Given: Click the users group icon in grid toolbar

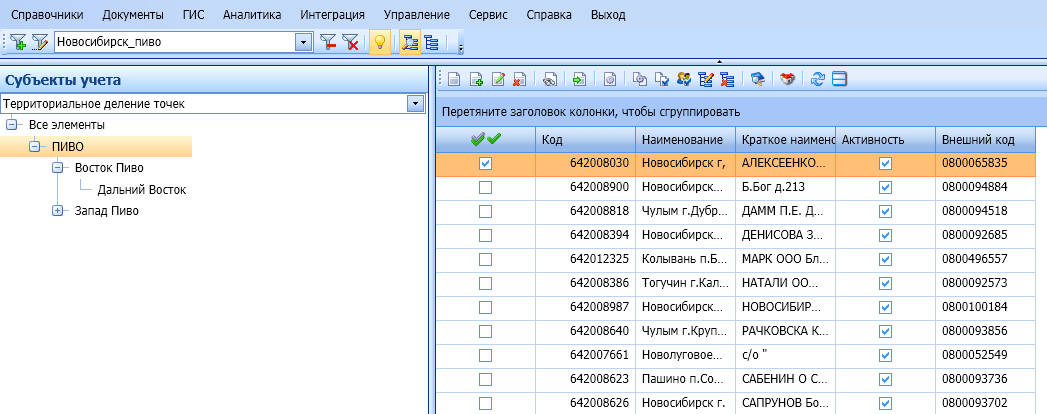Looking at the screenshot, I should tap(684, 79).
